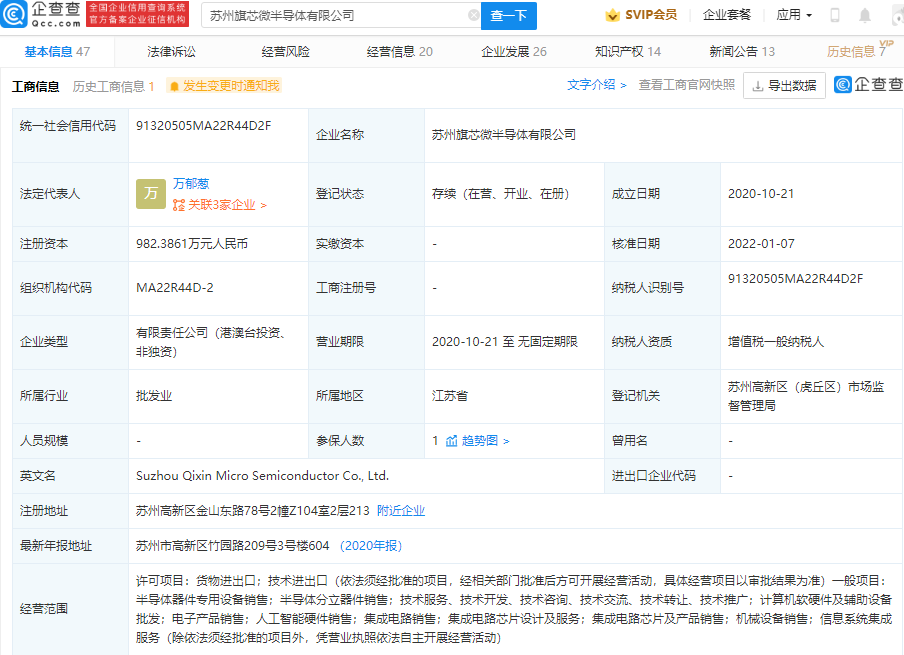904x655 pixels.
Task: Switch to the 新闻公告 13 tab
Action: (742, 52)
